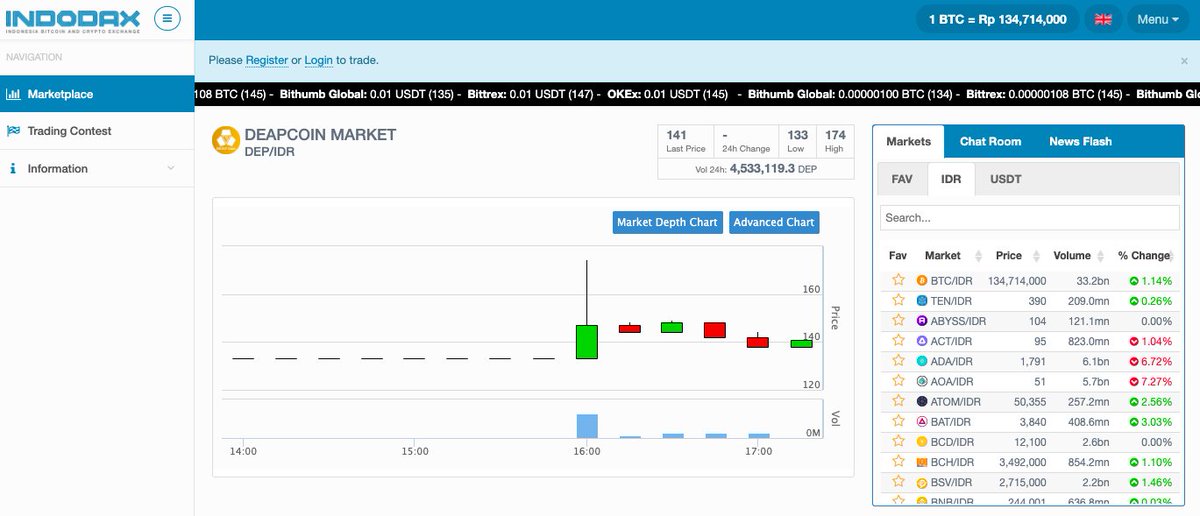Click the Last Price 141 box
This screenshot has width=1200, height=516.
(x=686, y=141)
